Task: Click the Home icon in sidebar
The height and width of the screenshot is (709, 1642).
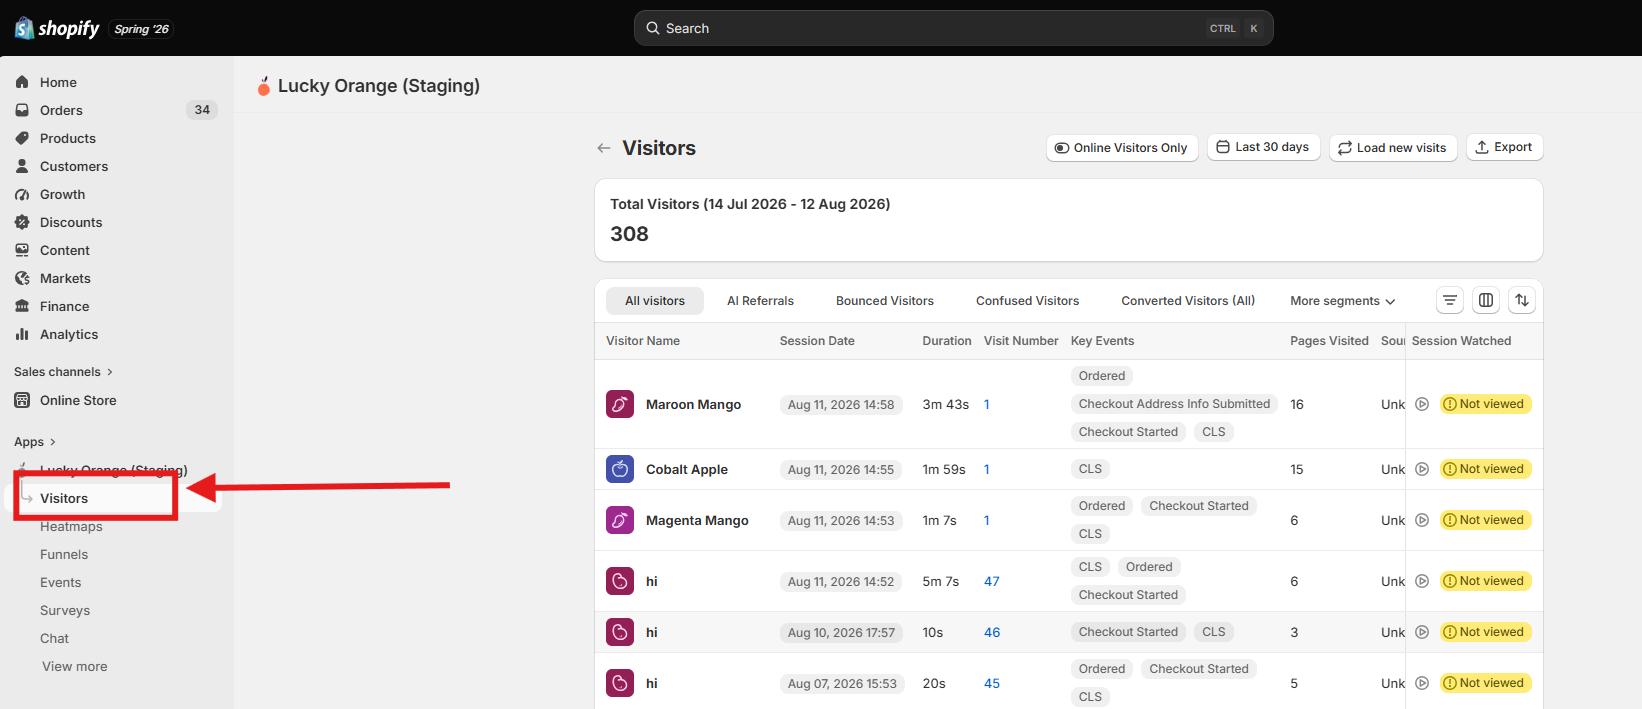Action: click(22, 82)
